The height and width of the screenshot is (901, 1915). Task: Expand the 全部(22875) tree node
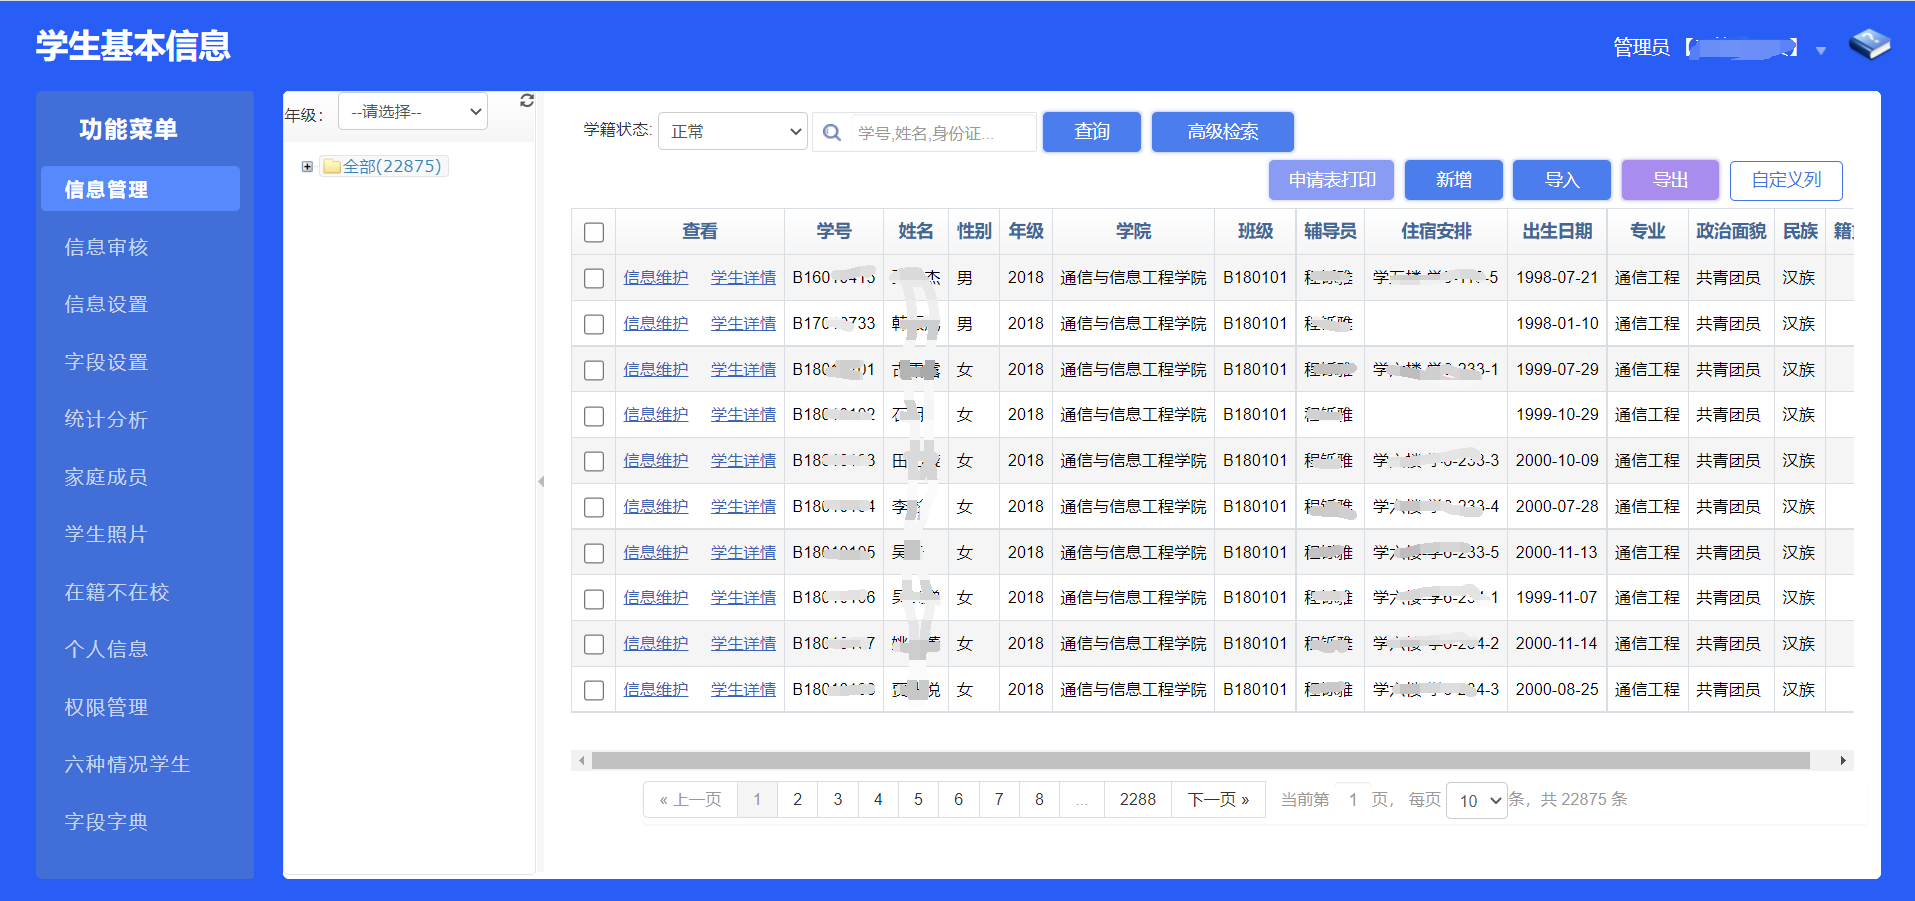(307, 167)
